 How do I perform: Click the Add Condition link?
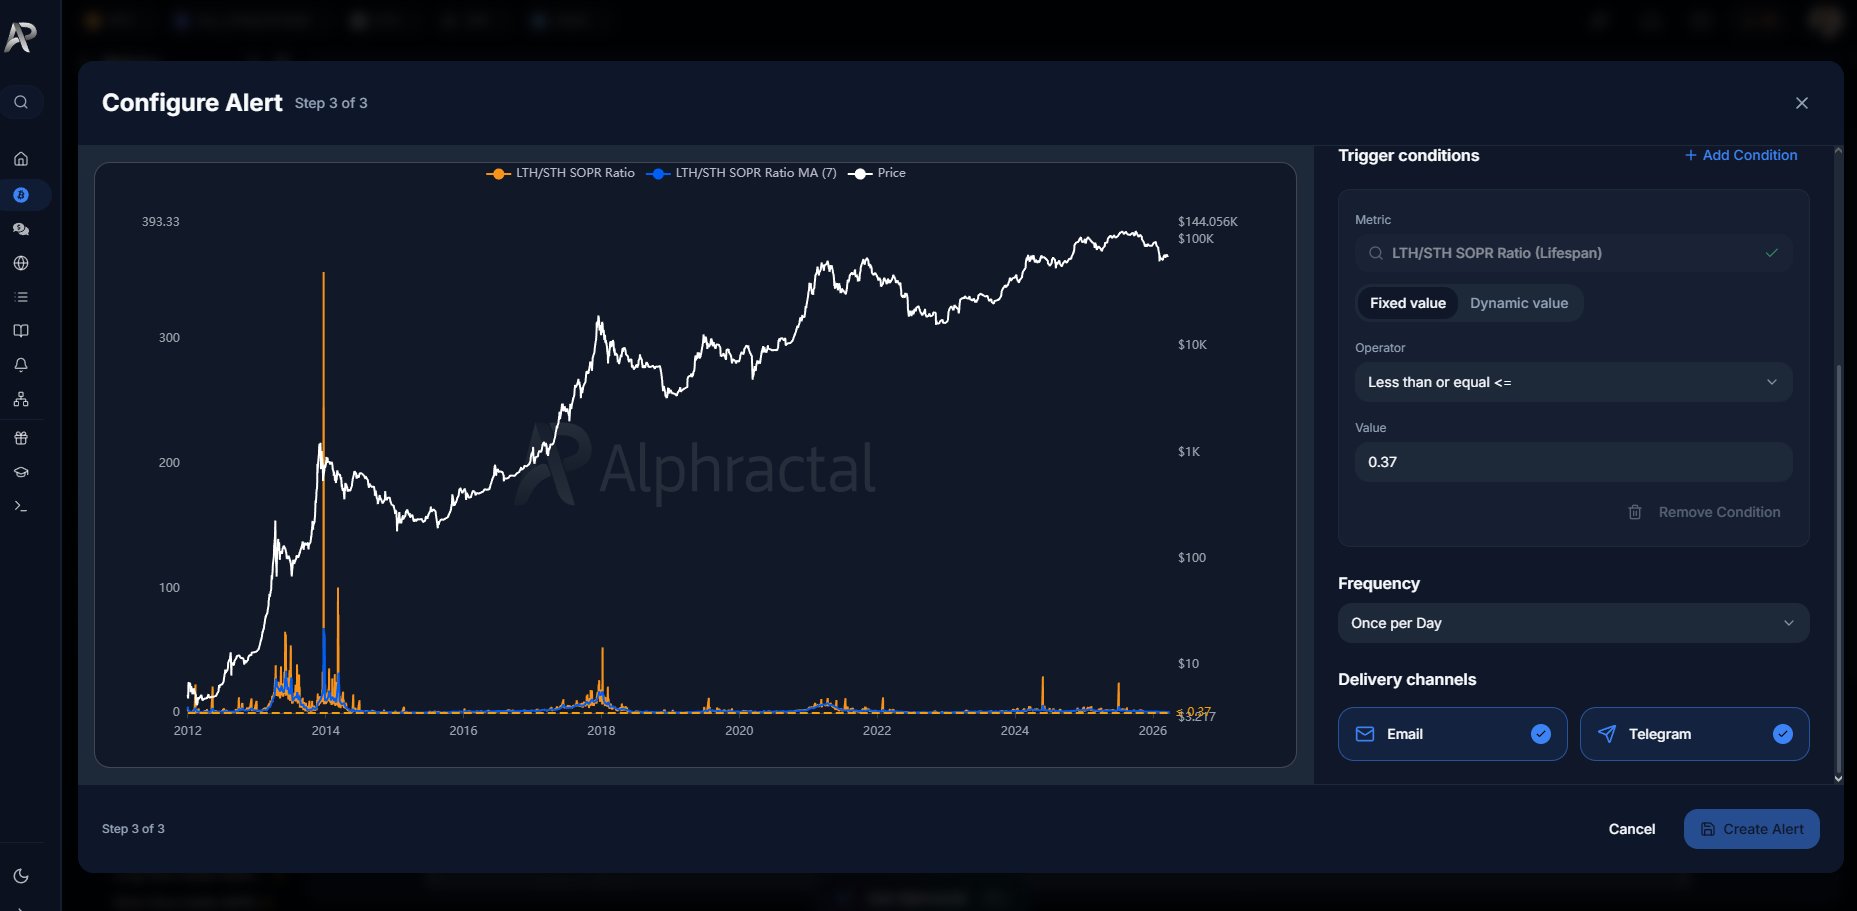(x=1741, y=155)
